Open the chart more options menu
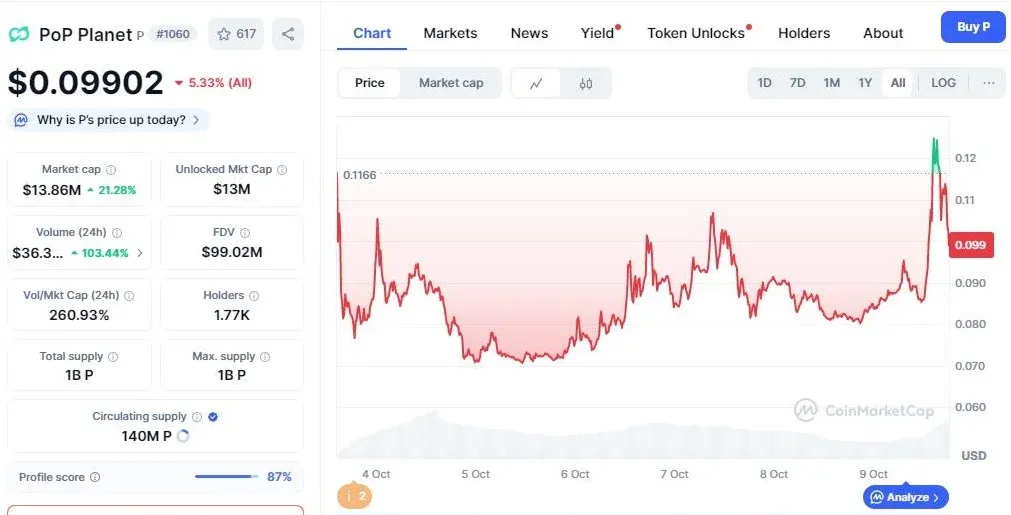The image size is (1011, 515). click(989, 83)
